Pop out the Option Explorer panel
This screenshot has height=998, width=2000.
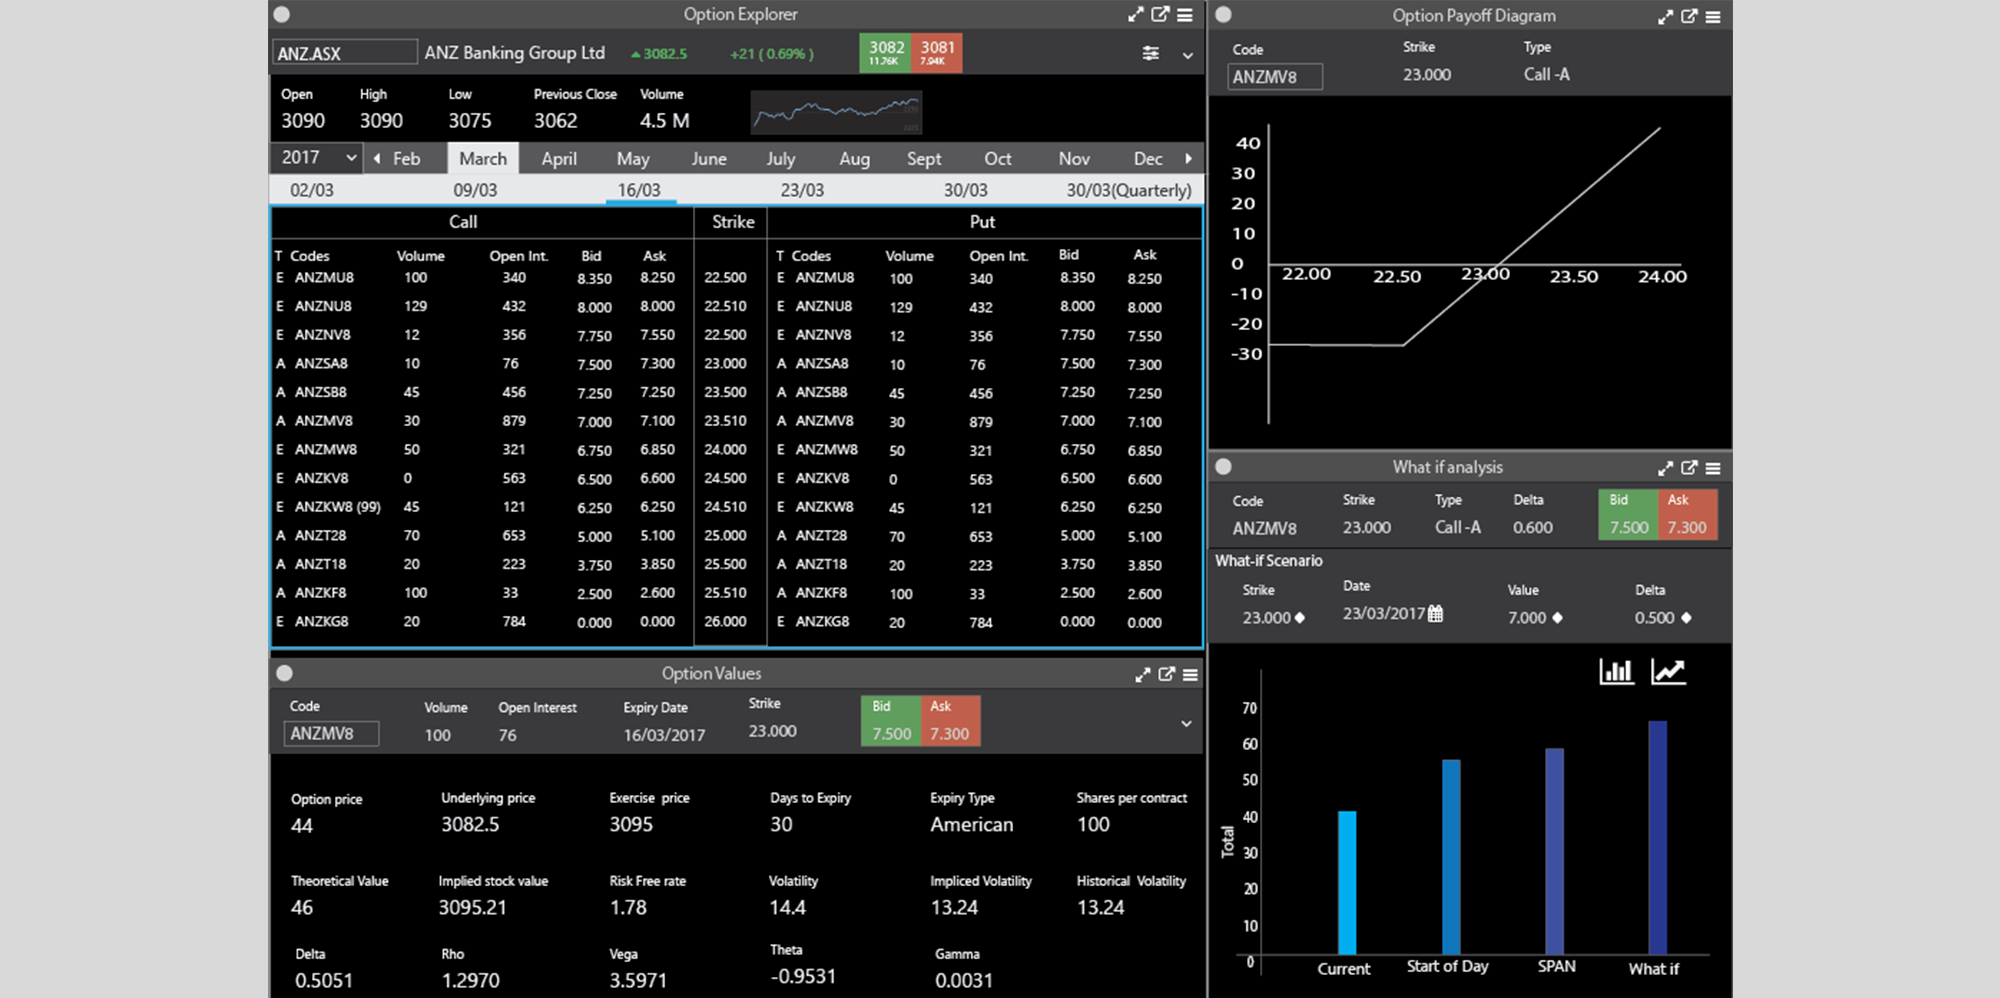coord(1160,14)
